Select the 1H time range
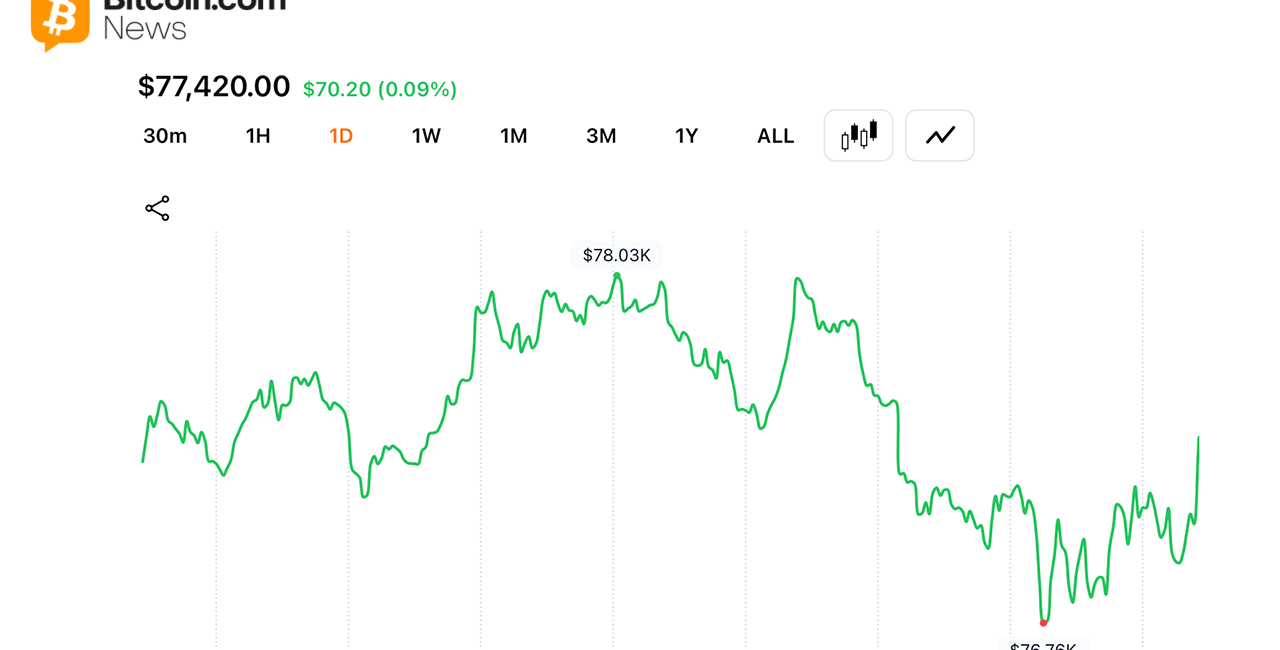The image size is (1280, 650). point(258,136)
